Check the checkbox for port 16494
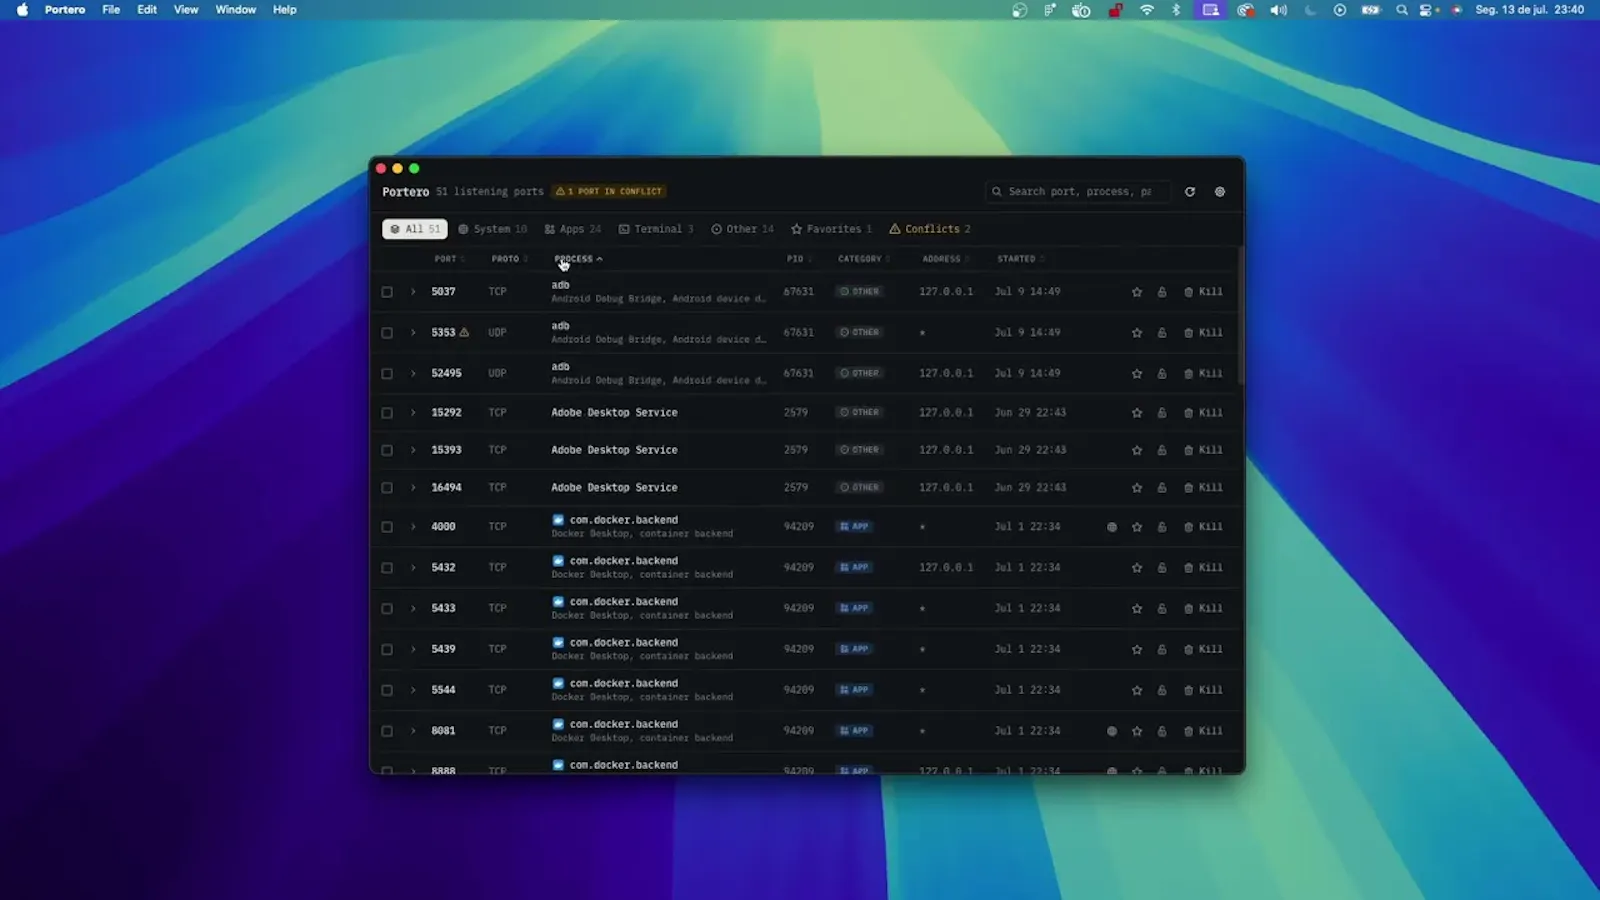 [387, 488]
